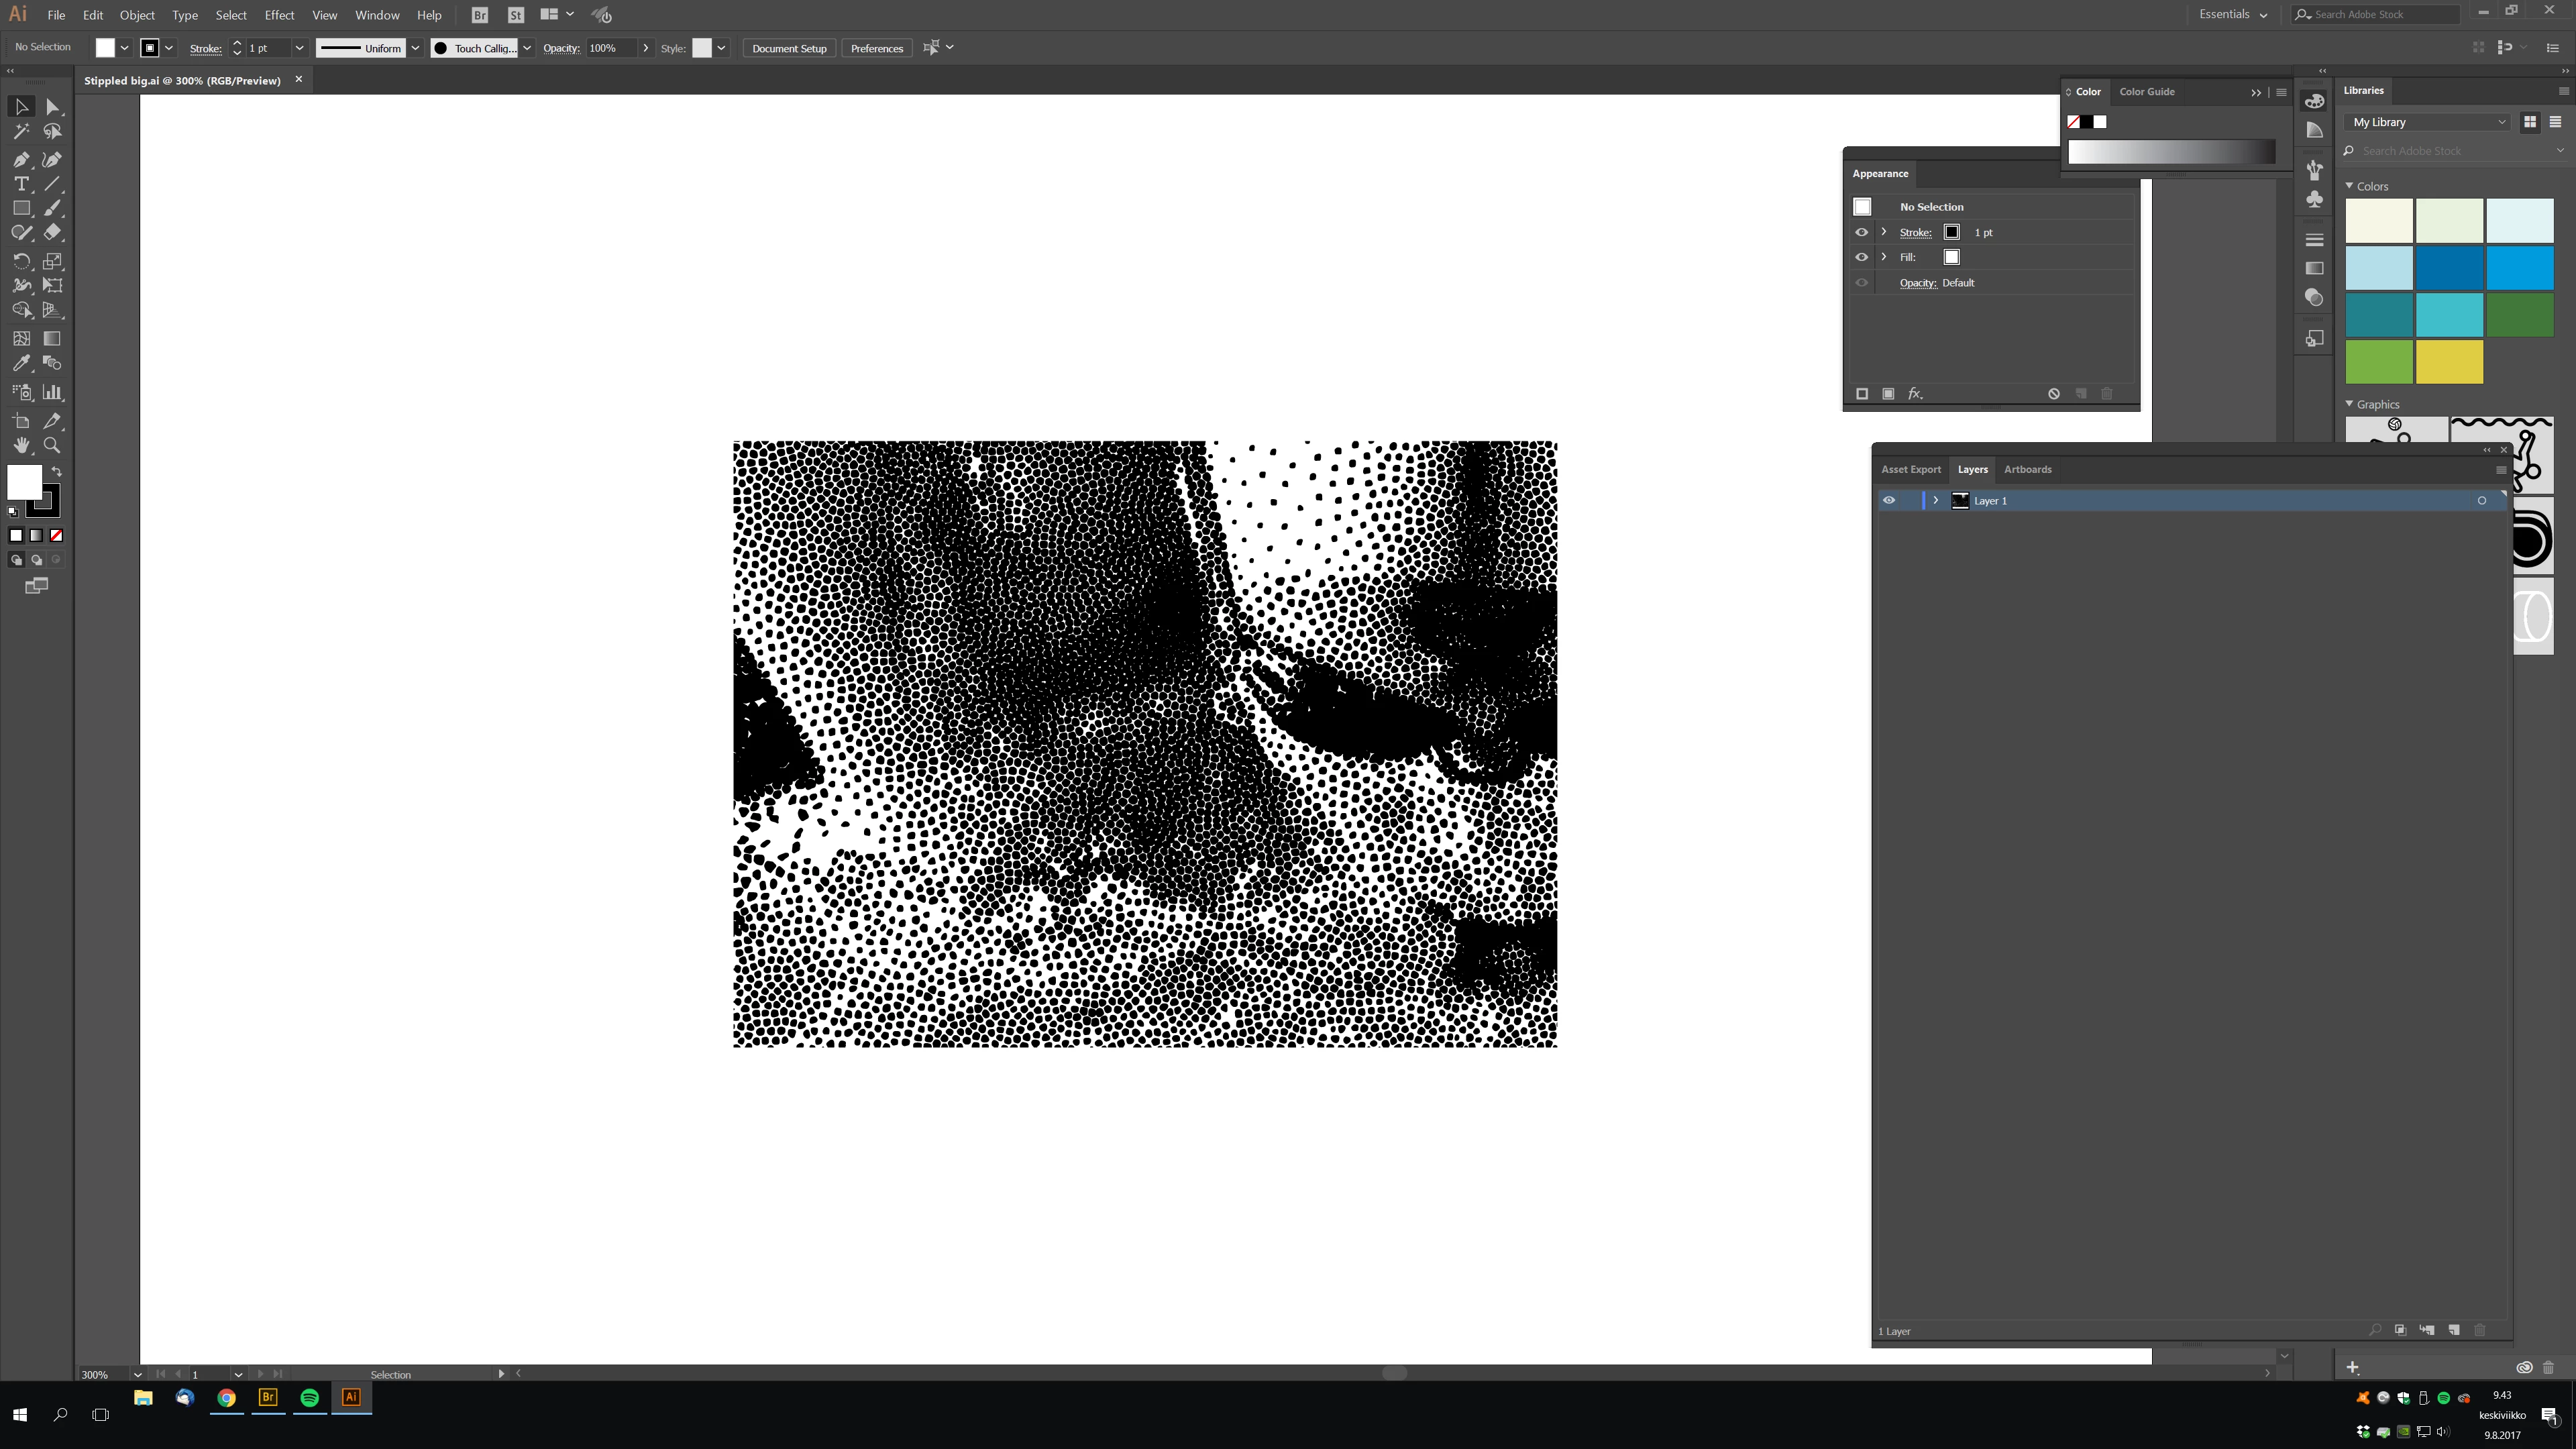Select the Eyedropper tool
2576x1449 pixels.
coord(21,364)
